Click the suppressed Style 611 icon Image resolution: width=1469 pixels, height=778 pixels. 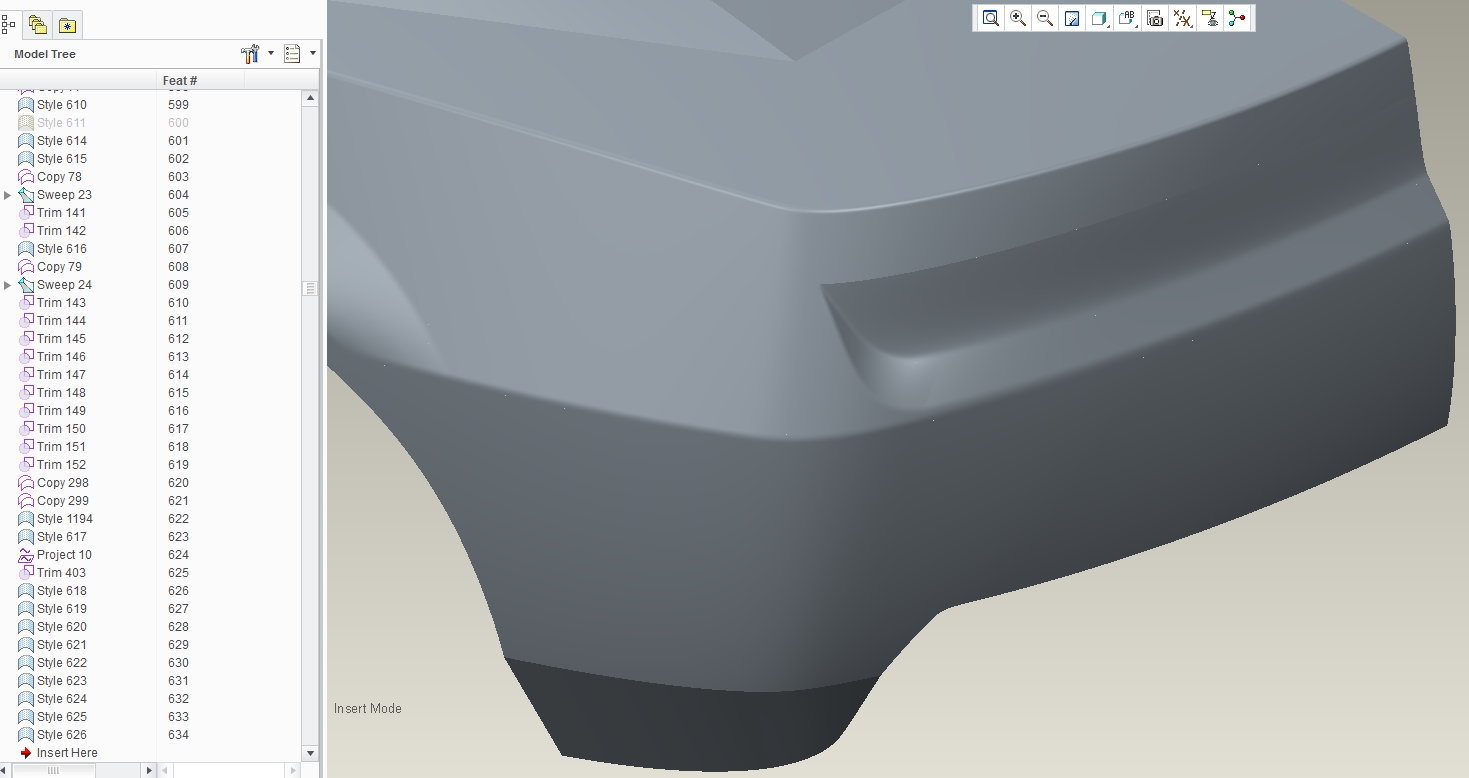pyautogui.click(x=26, y=123)
